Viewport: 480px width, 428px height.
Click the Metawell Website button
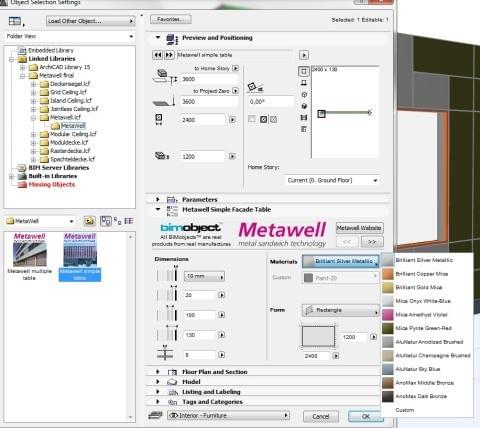tap(359, 228)
